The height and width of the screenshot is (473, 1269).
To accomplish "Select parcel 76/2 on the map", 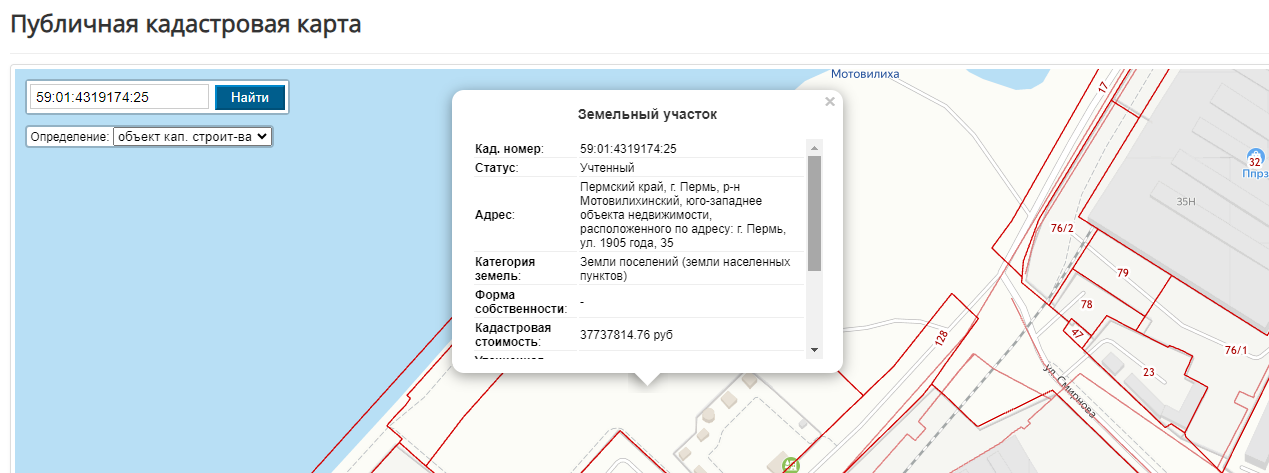I will (x=1061, y=228).
